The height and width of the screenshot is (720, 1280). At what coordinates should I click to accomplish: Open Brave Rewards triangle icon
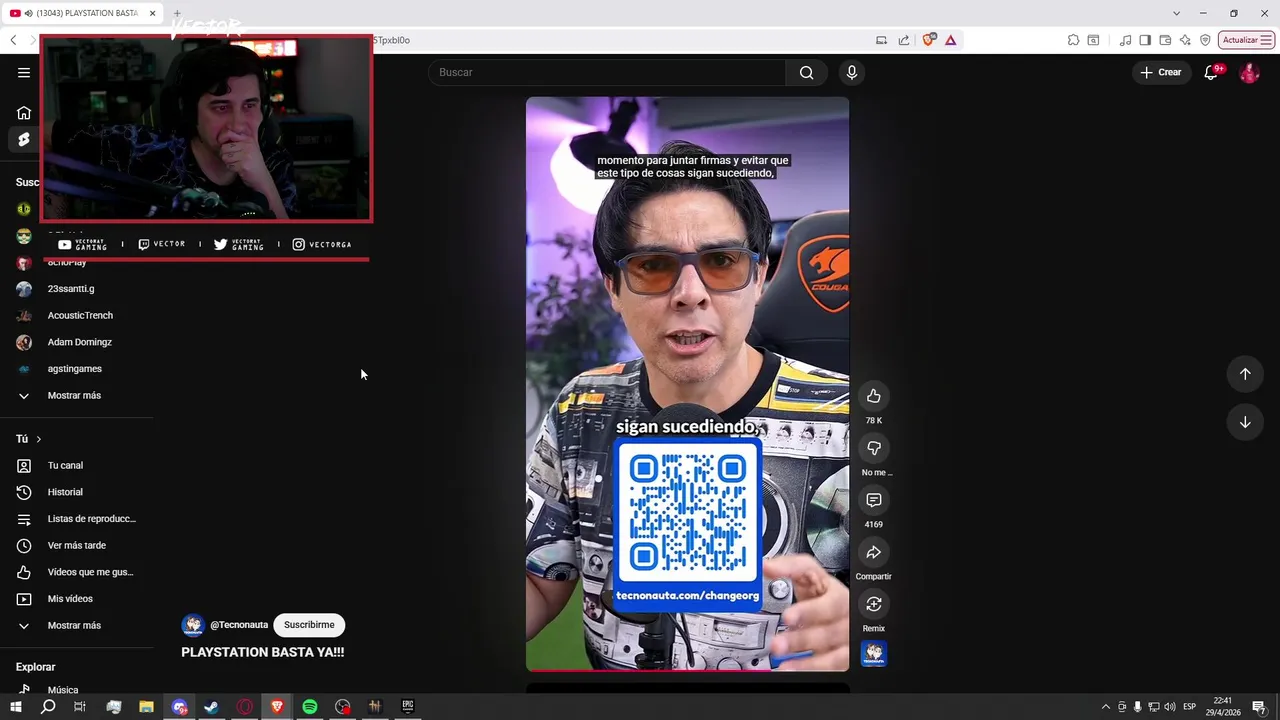(x=950, y=40)
